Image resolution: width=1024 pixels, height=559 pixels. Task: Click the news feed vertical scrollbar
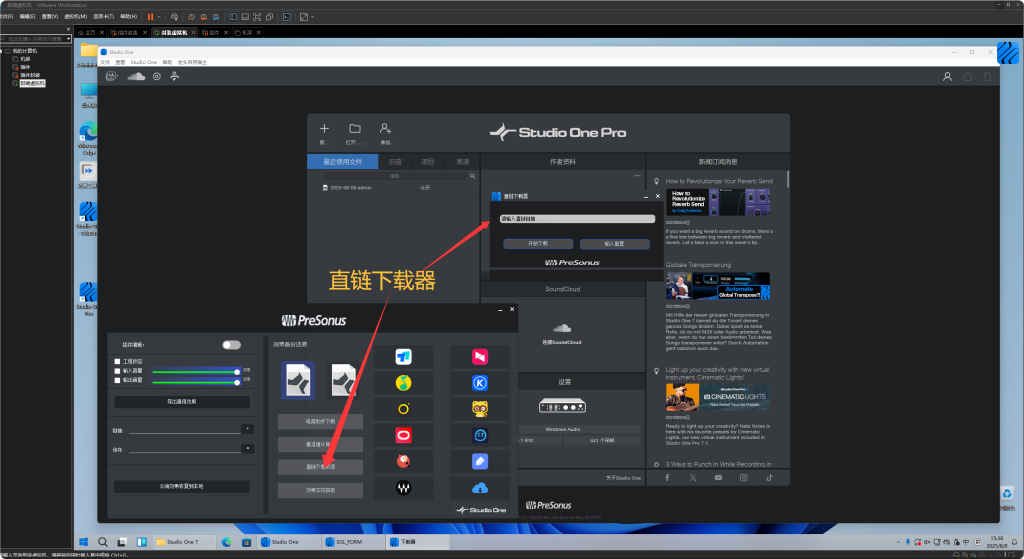coord(788,180)
